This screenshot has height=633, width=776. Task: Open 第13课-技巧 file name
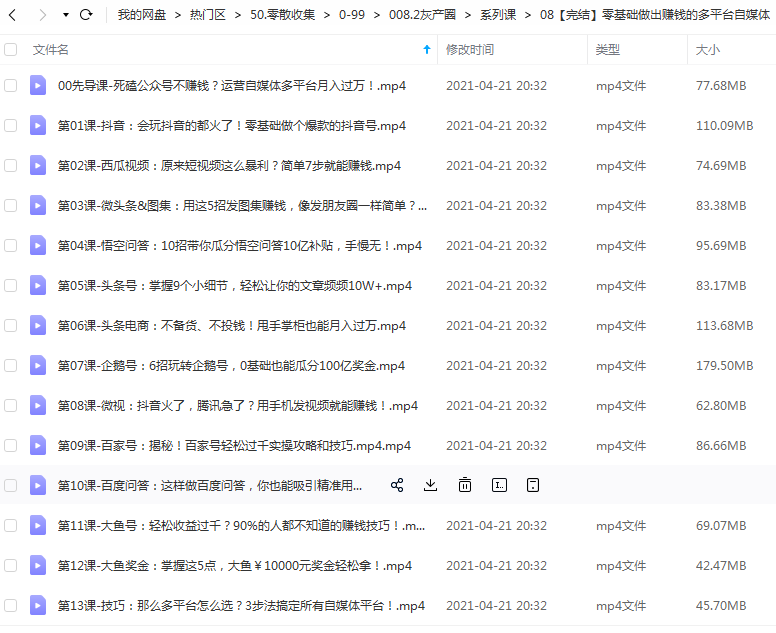[241, 606]
